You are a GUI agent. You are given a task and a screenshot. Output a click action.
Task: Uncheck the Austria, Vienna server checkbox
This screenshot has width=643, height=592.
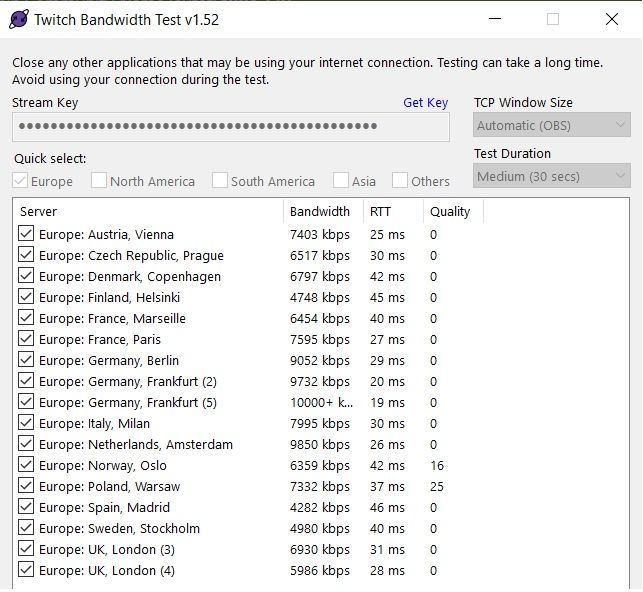26,234
